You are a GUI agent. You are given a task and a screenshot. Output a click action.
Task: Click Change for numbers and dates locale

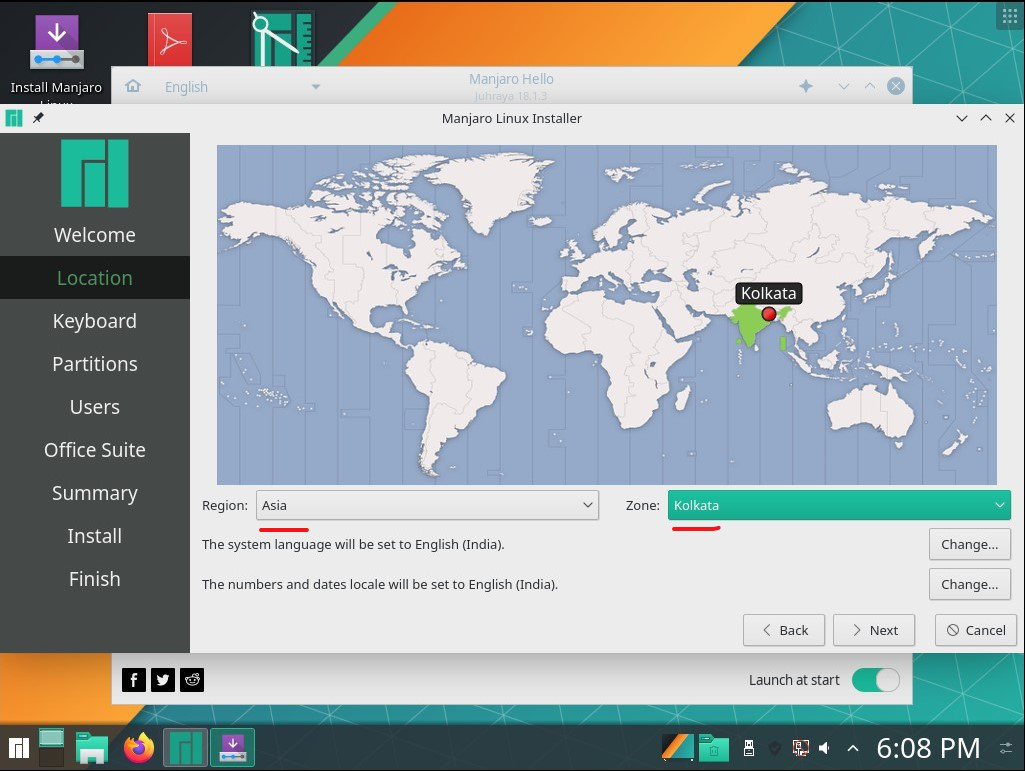[969, 585]
